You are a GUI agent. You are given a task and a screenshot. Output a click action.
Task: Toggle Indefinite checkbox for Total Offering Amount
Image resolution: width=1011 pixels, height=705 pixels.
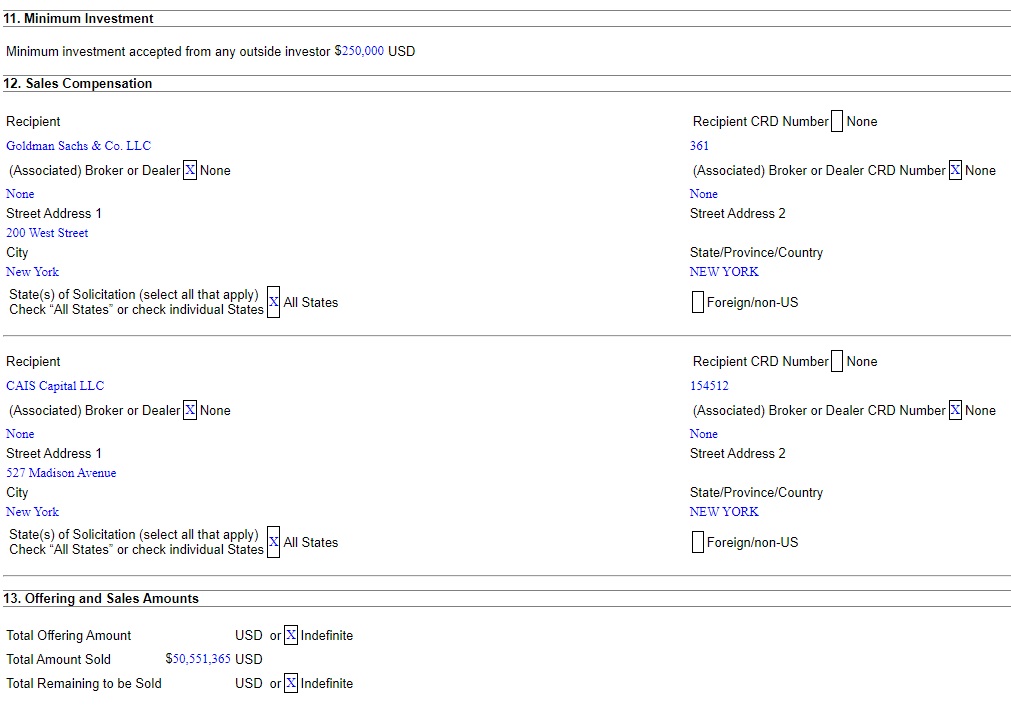291,636
